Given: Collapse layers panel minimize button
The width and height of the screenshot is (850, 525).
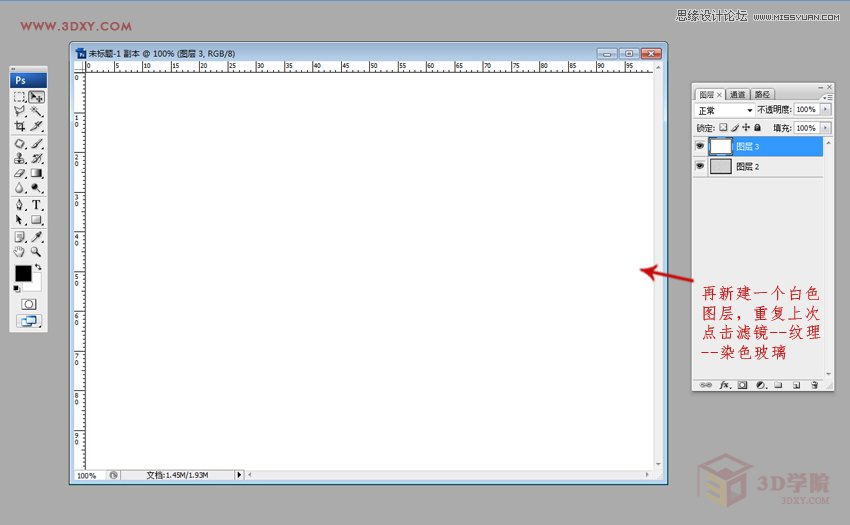Looking at the screenshot, I should click(x=820, y=87).
